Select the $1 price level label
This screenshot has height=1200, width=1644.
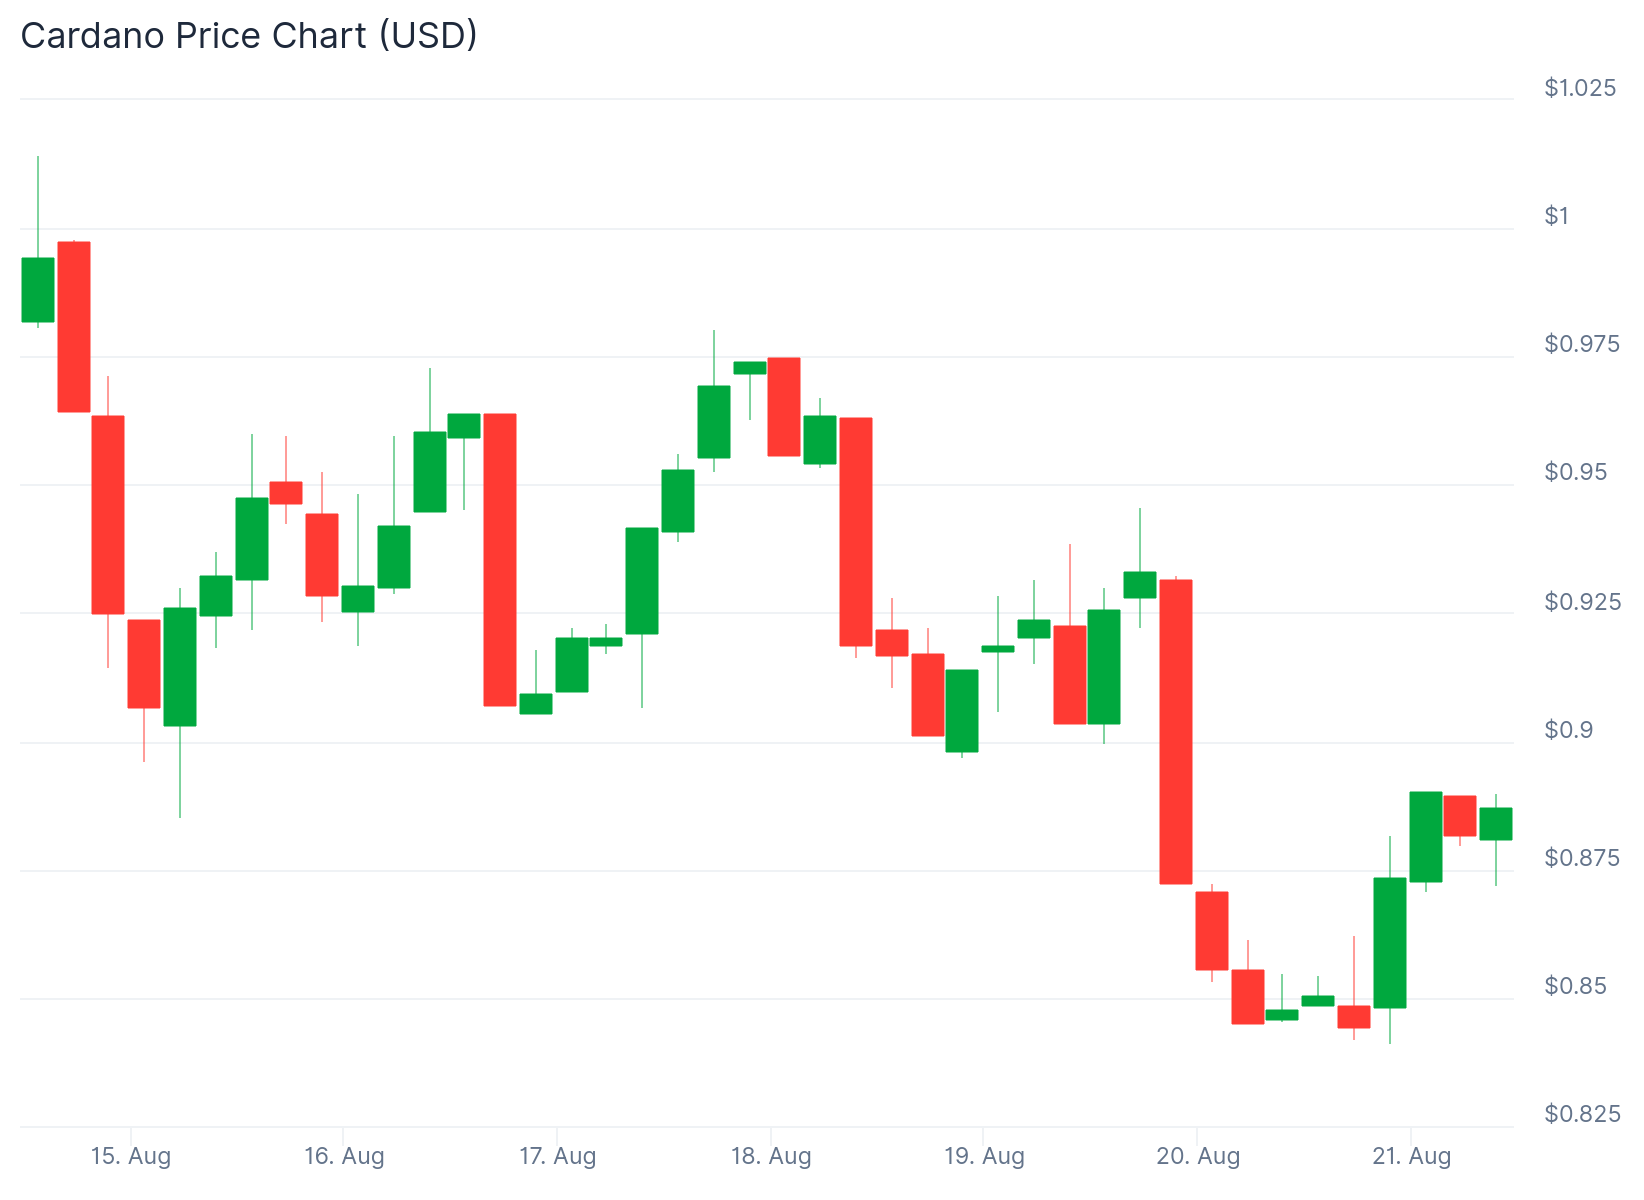pyautogui.click(x=1557, y=216)
